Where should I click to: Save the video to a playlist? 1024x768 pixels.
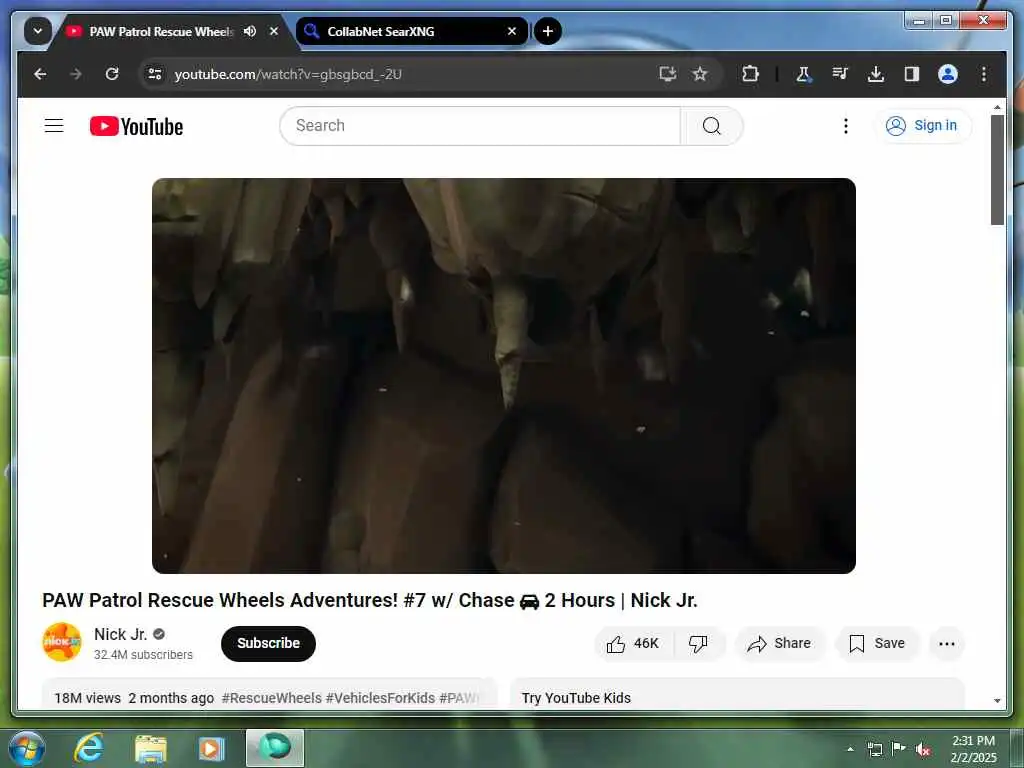(877, 643)
